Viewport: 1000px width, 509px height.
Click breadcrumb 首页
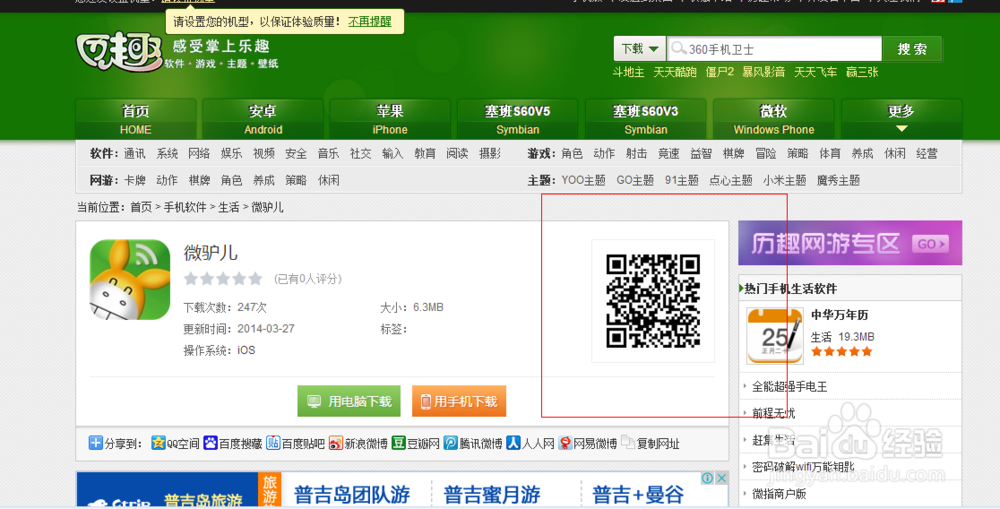coord(141,207)
